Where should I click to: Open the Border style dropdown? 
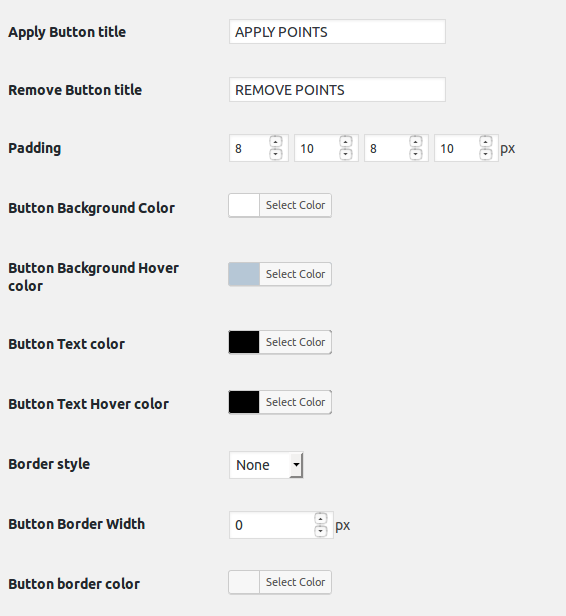[x=266, y=465]
